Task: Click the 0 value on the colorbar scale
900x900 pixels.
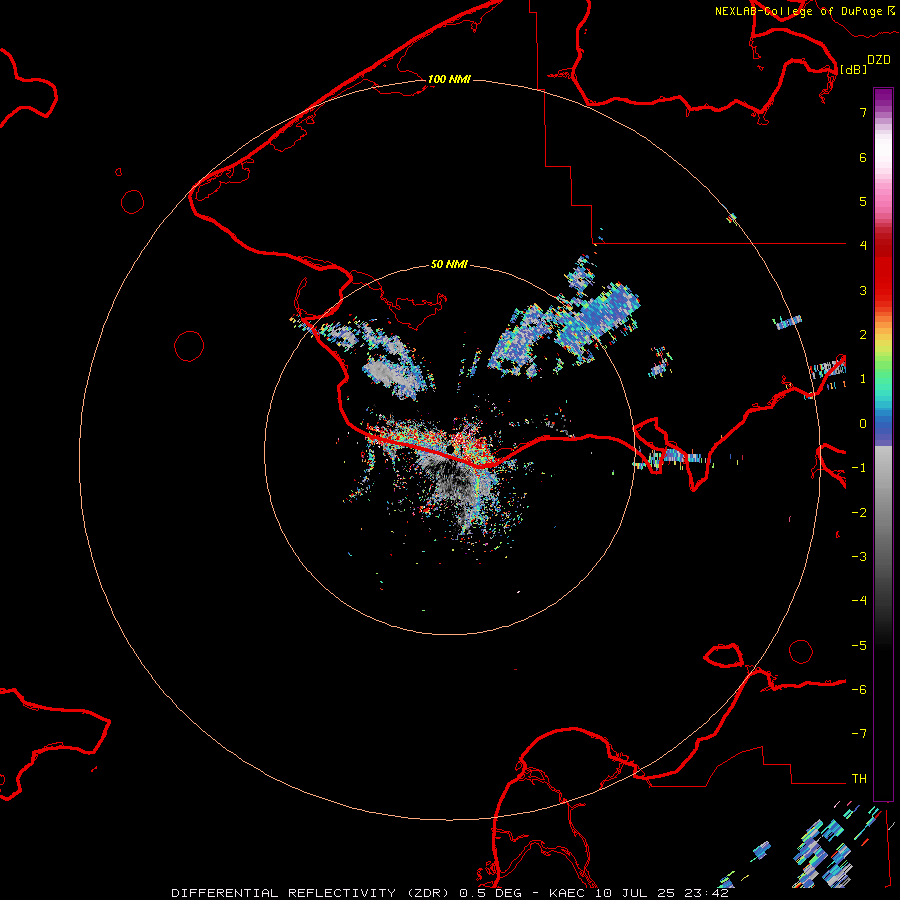Action: coord(863,424)
